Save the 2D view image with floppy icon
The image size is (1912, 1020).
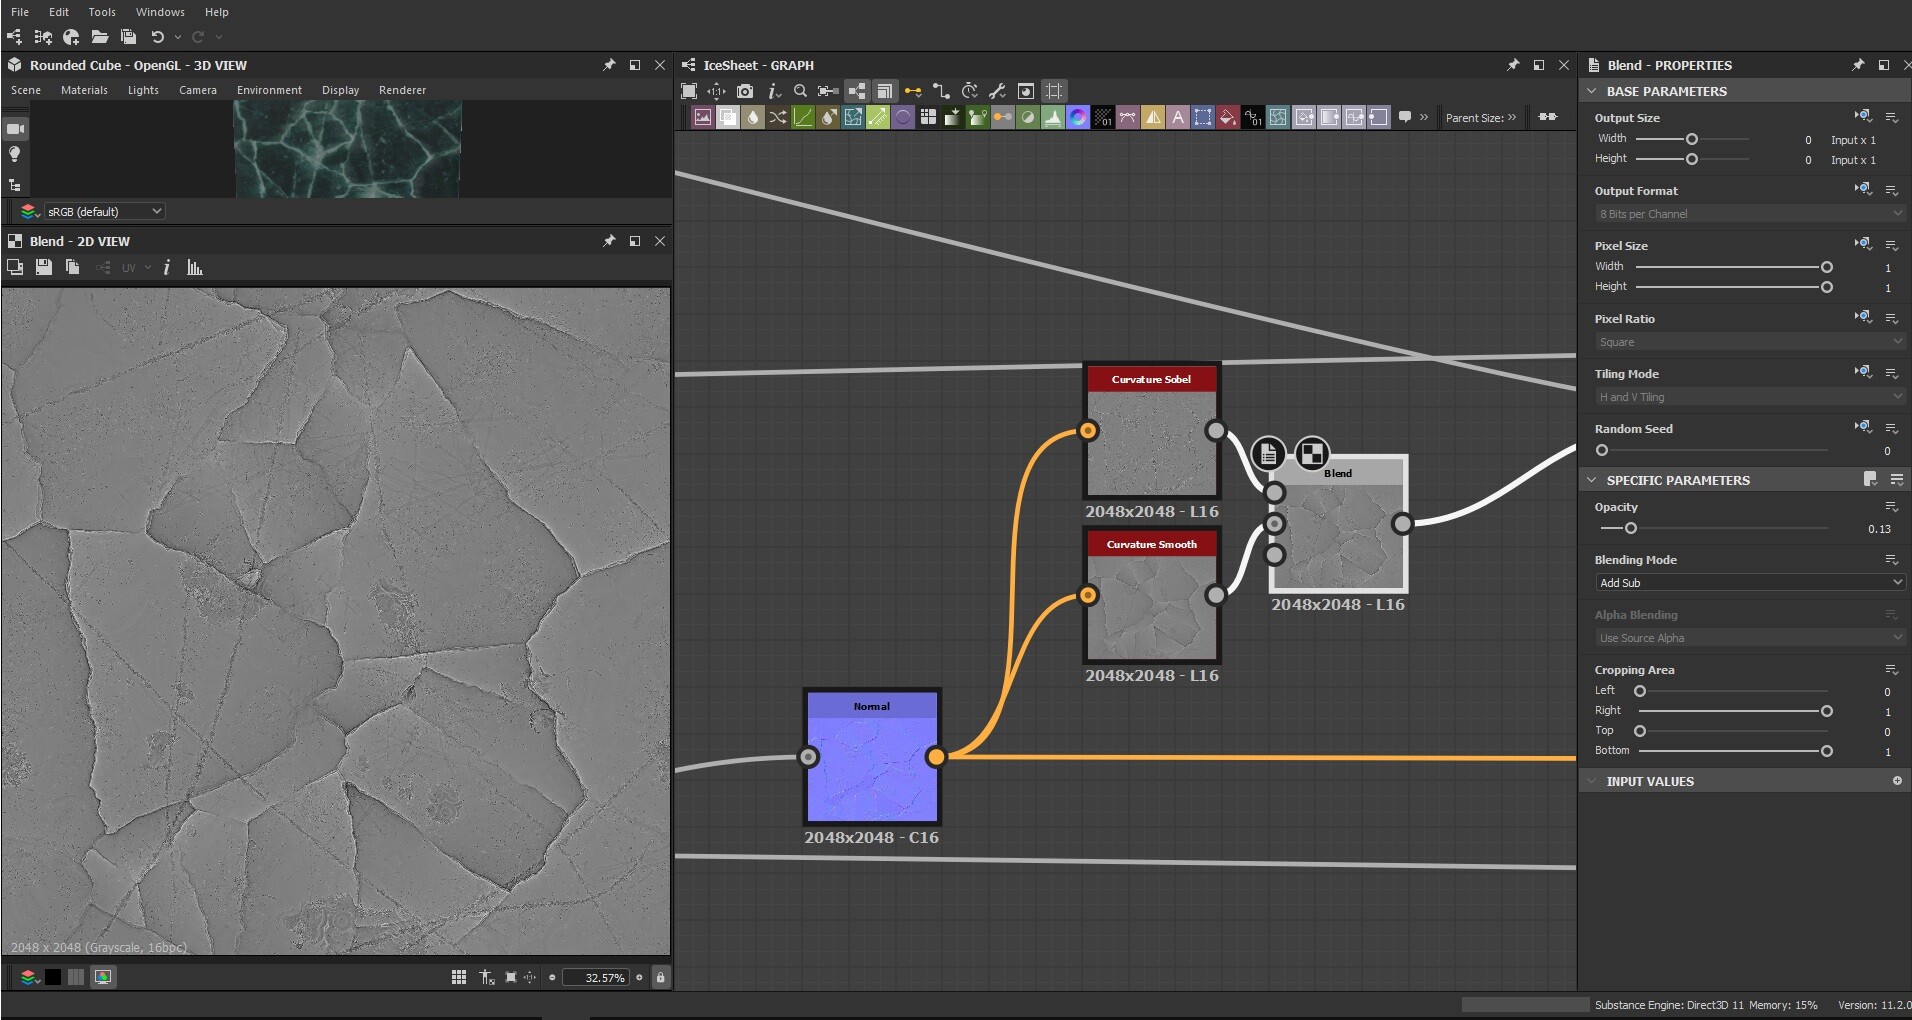[43, 267]
